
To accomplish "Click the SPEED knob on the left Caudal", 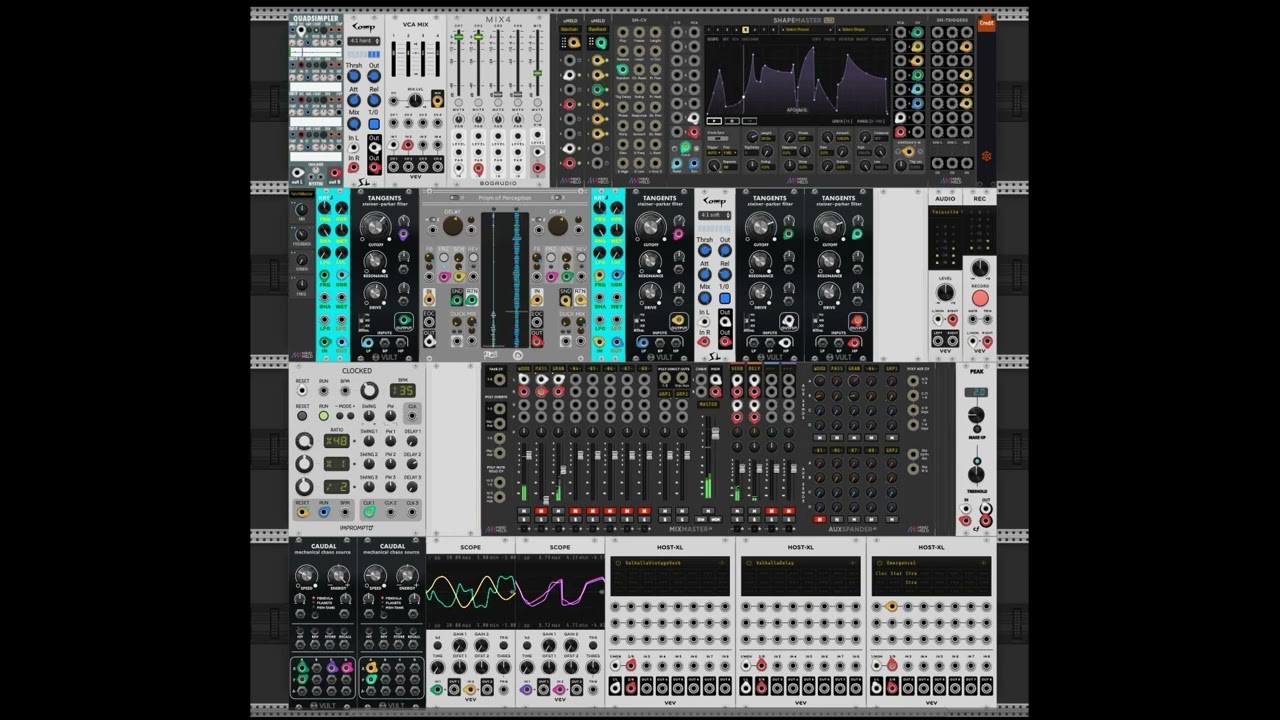I will [306, 576].
